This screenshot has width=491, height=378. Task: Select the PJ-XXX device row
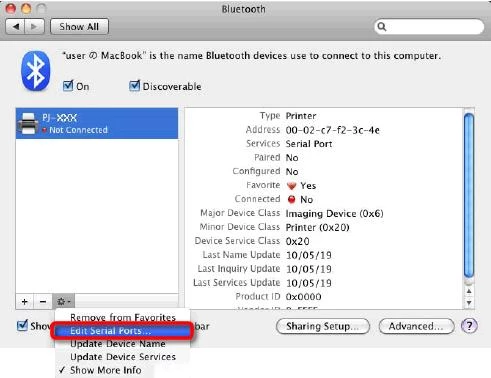(97, 123)
